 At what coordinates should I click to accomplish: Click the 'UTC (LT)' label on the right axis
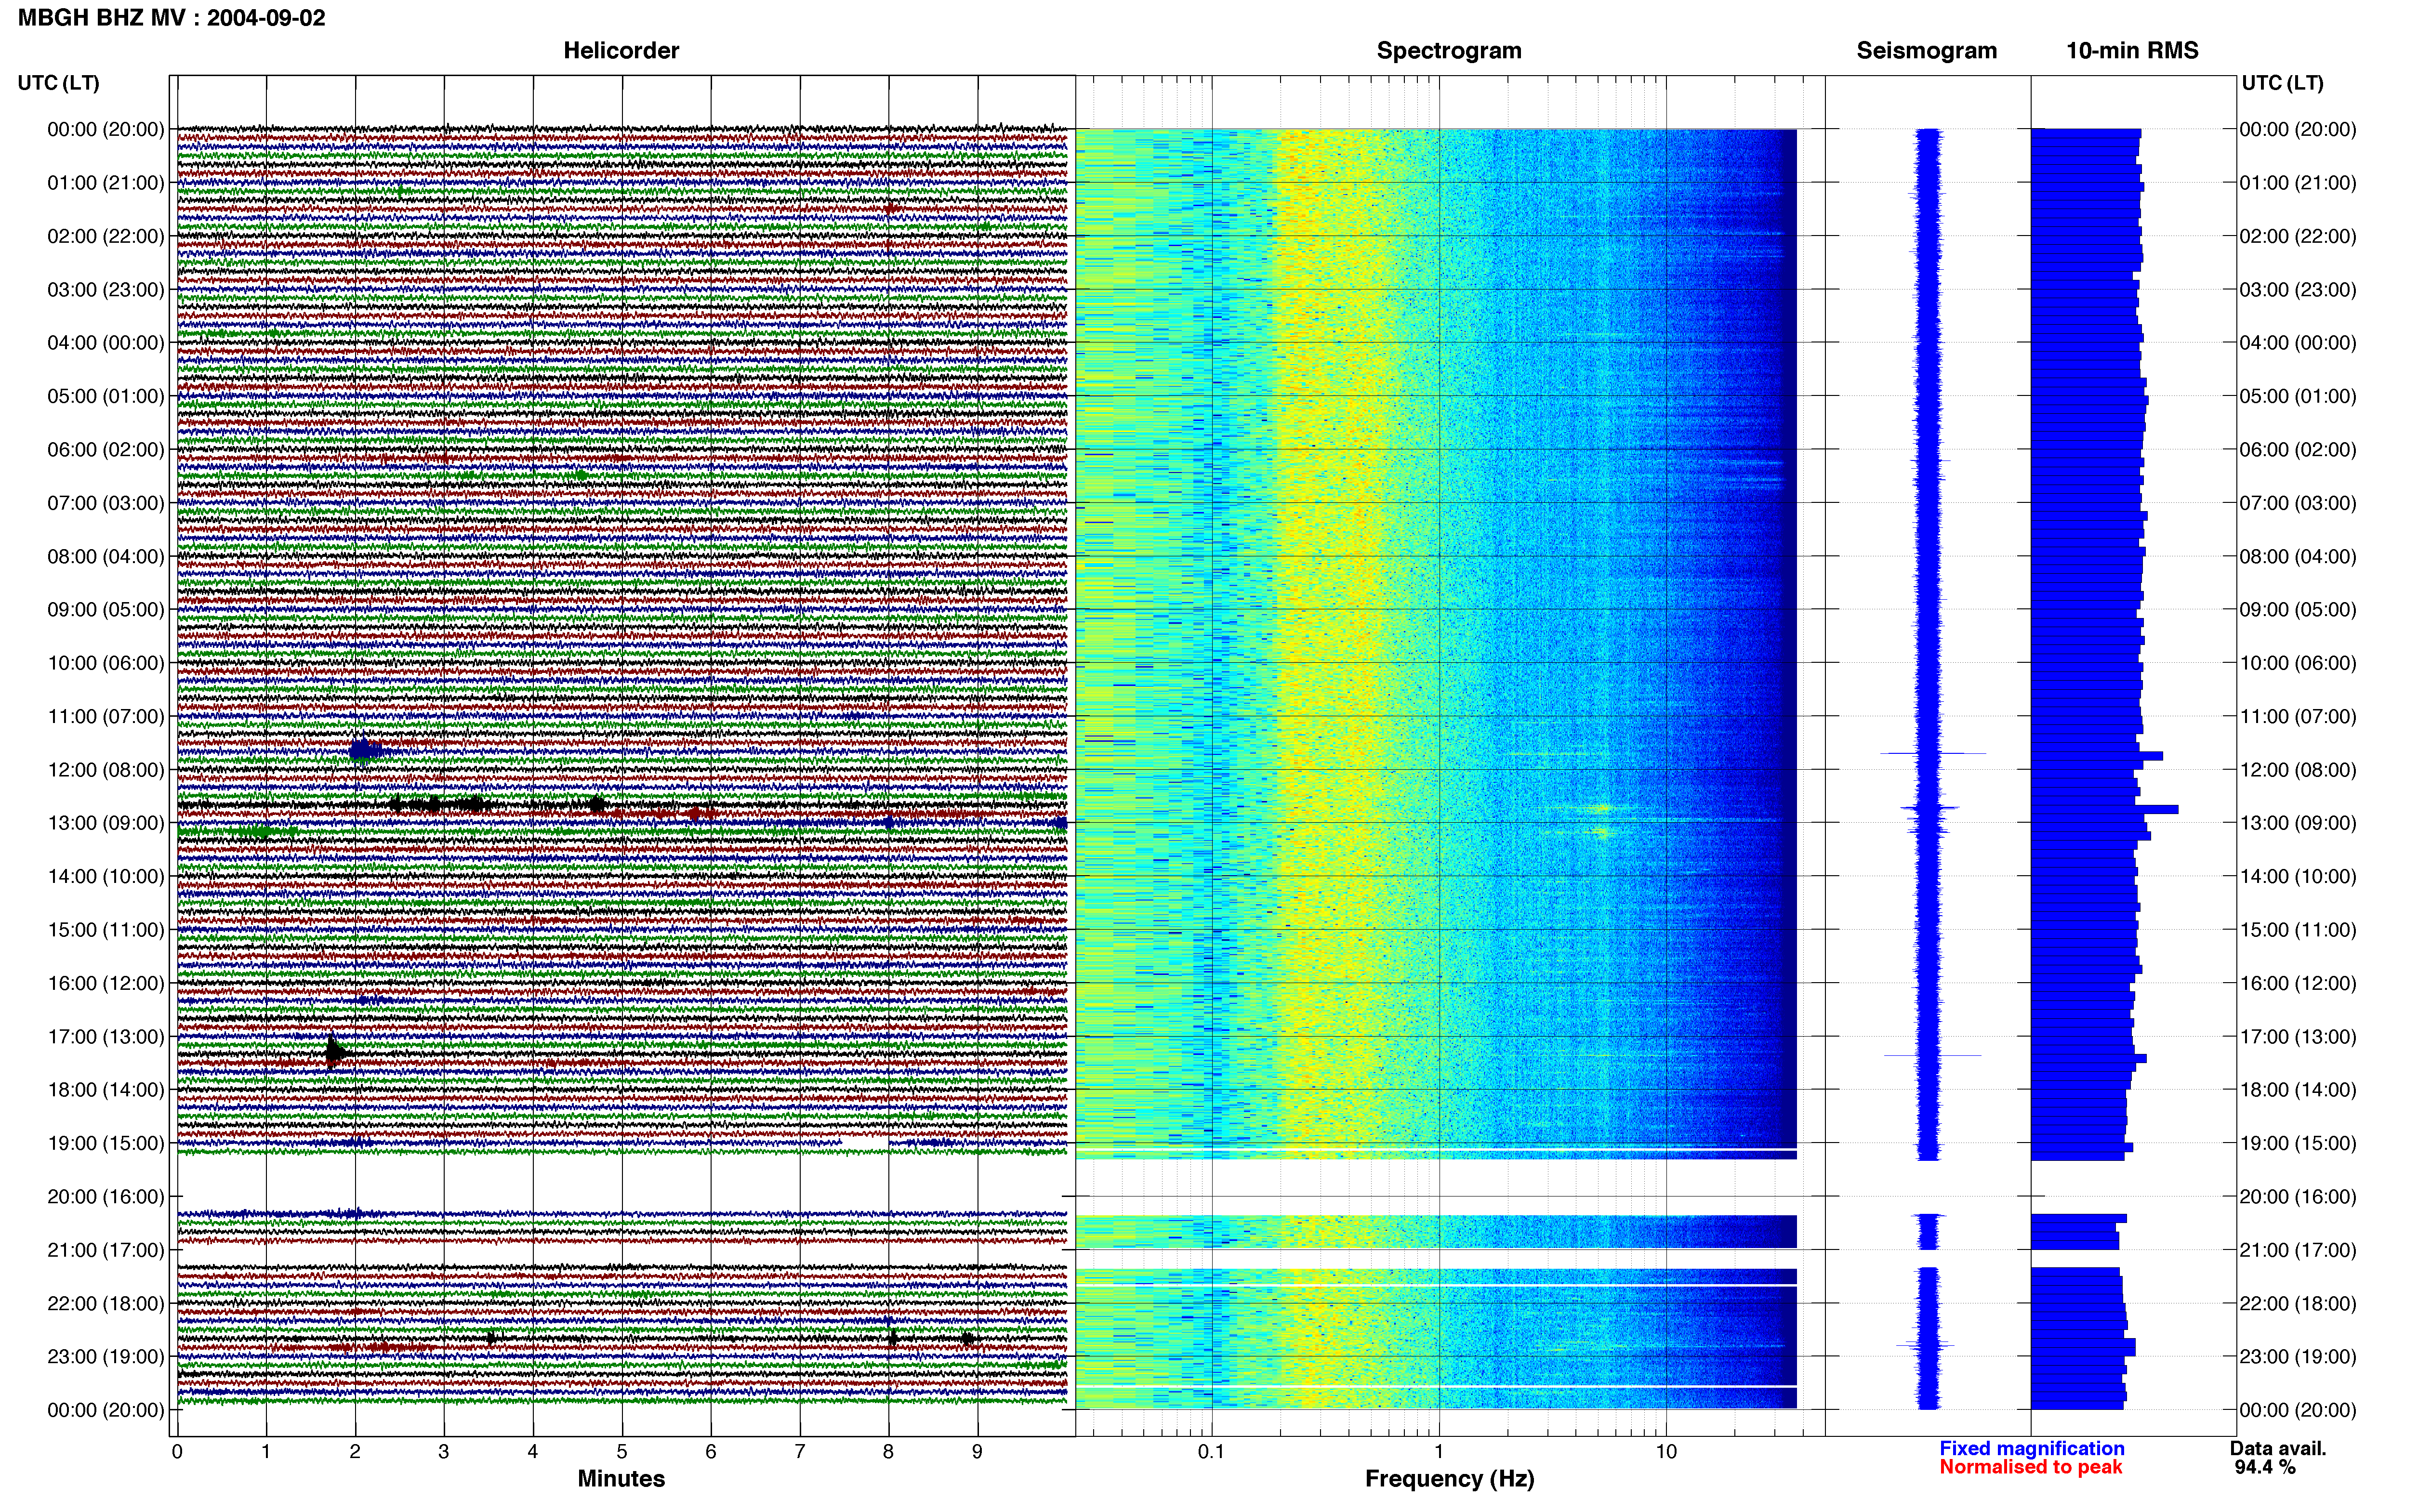[2282, 83]
